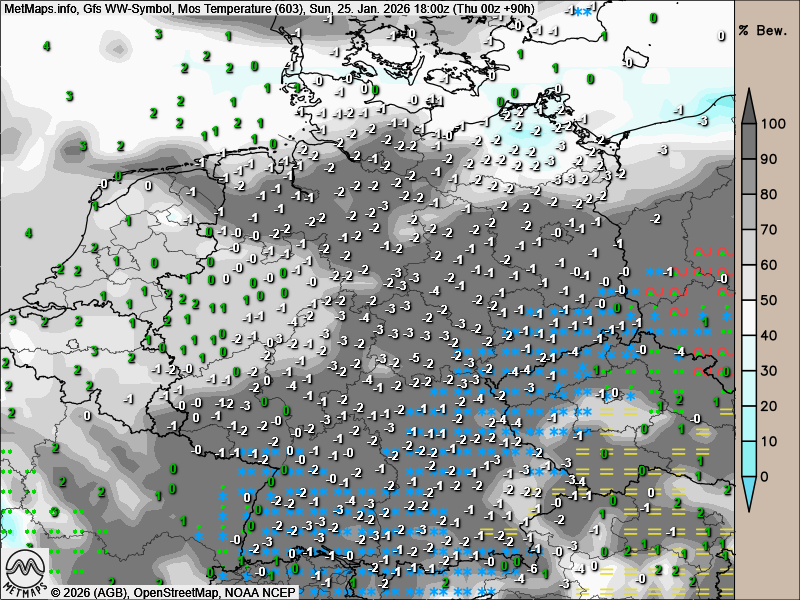Select the -12 temperature reading on the map

point(227,403)
